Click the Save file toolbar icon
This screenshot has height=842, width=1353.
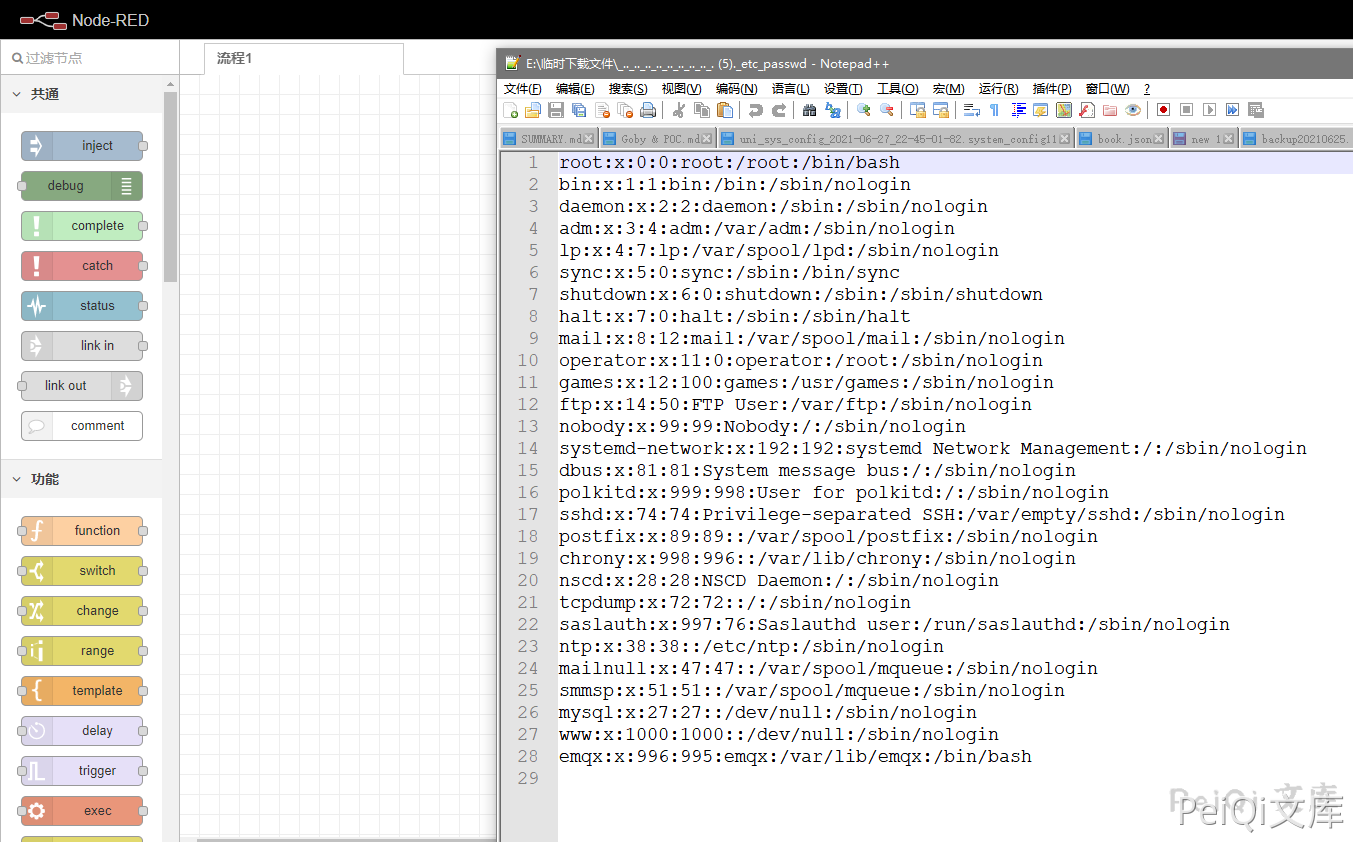(x=556, y=110)
